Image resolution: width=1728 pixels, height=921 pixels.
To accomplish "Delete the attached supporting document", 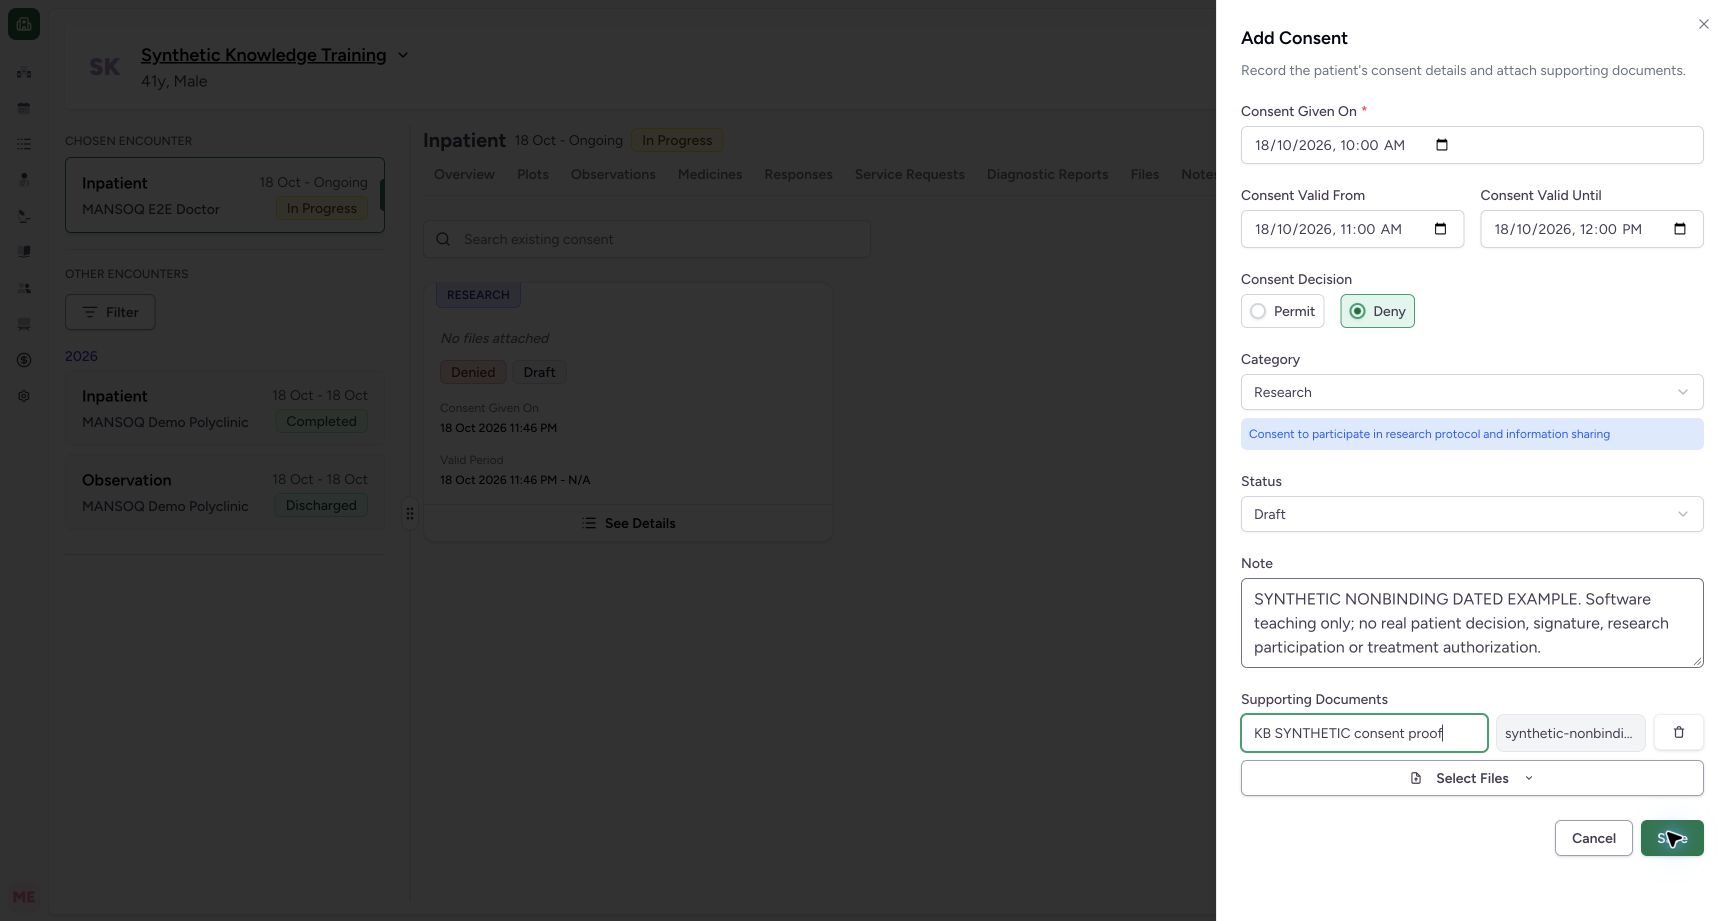I will [1679, 733].
